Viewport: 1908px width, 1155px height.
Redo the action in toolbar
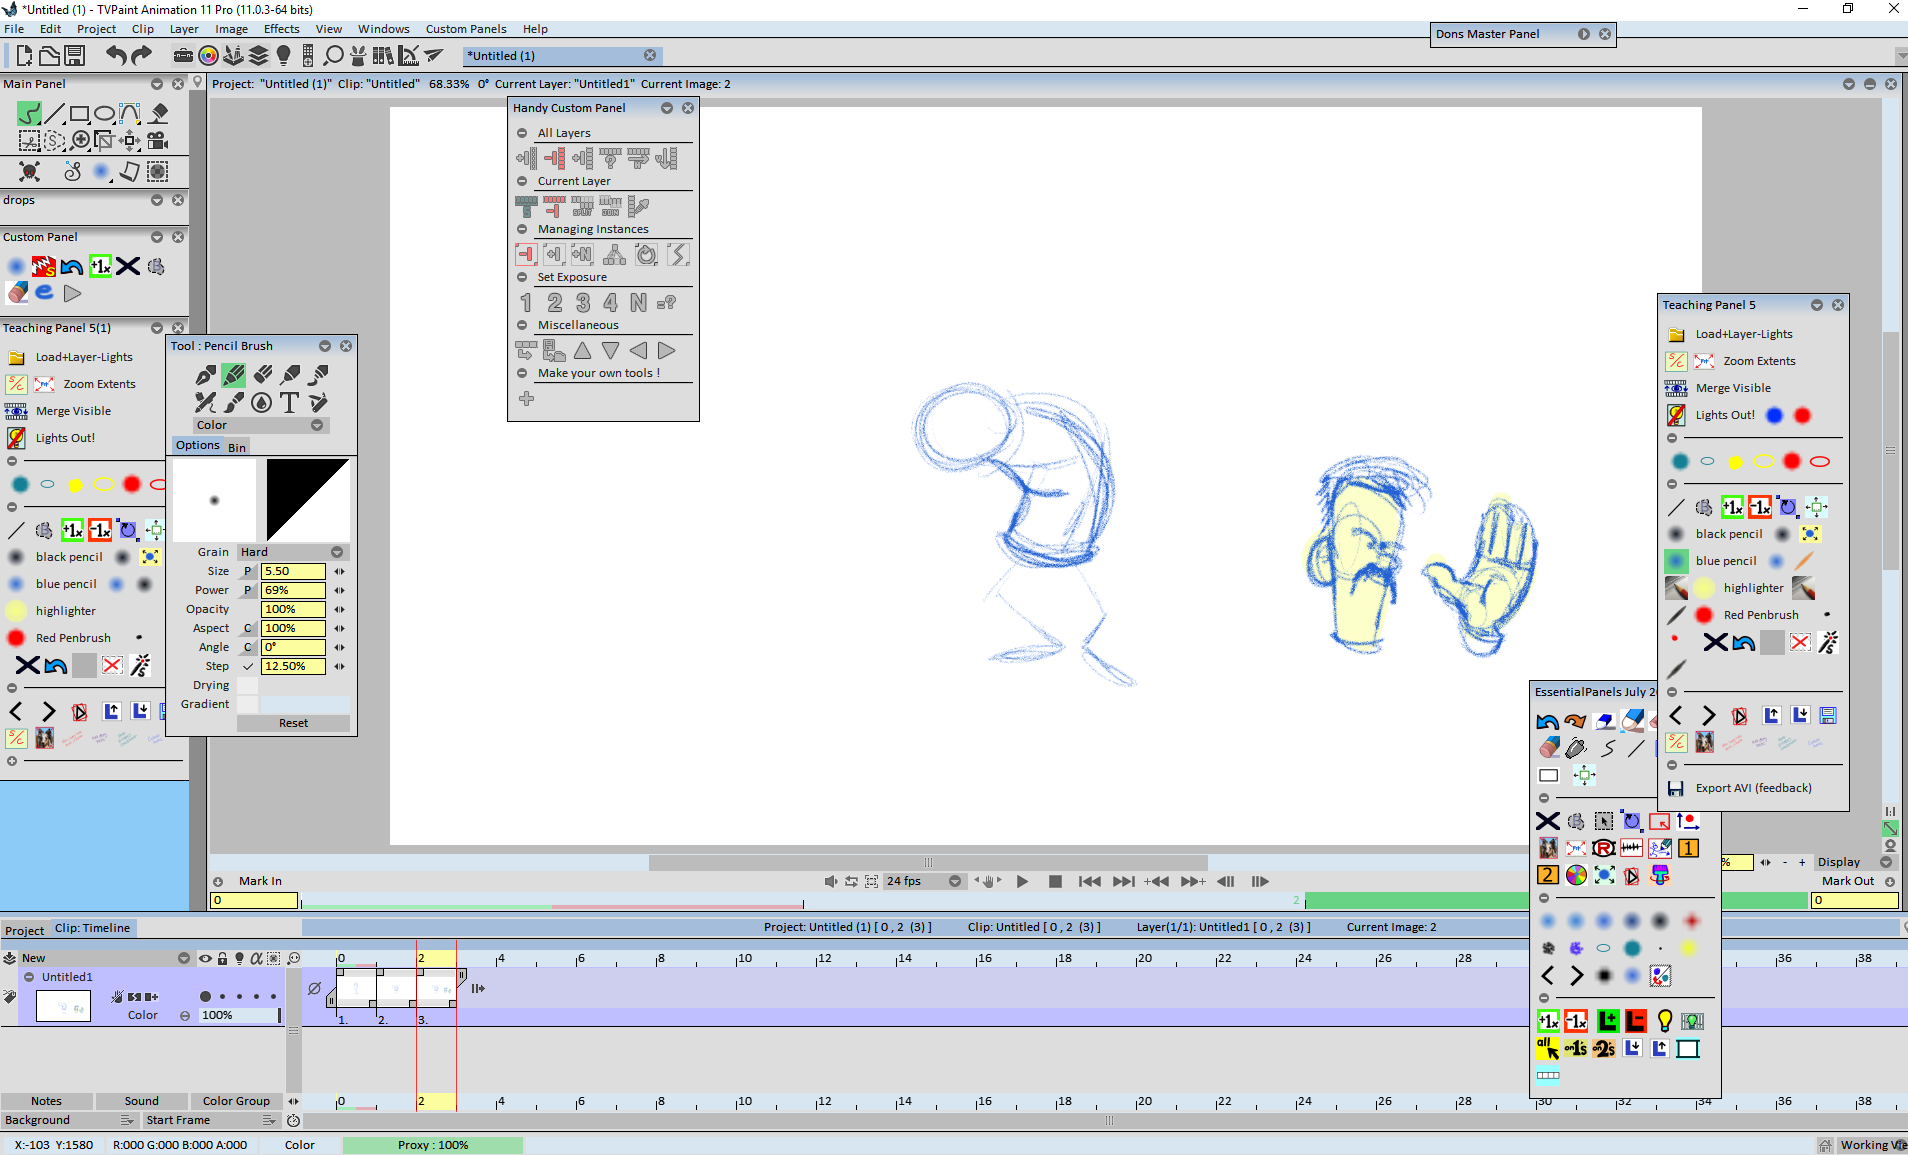click(142, 55)
